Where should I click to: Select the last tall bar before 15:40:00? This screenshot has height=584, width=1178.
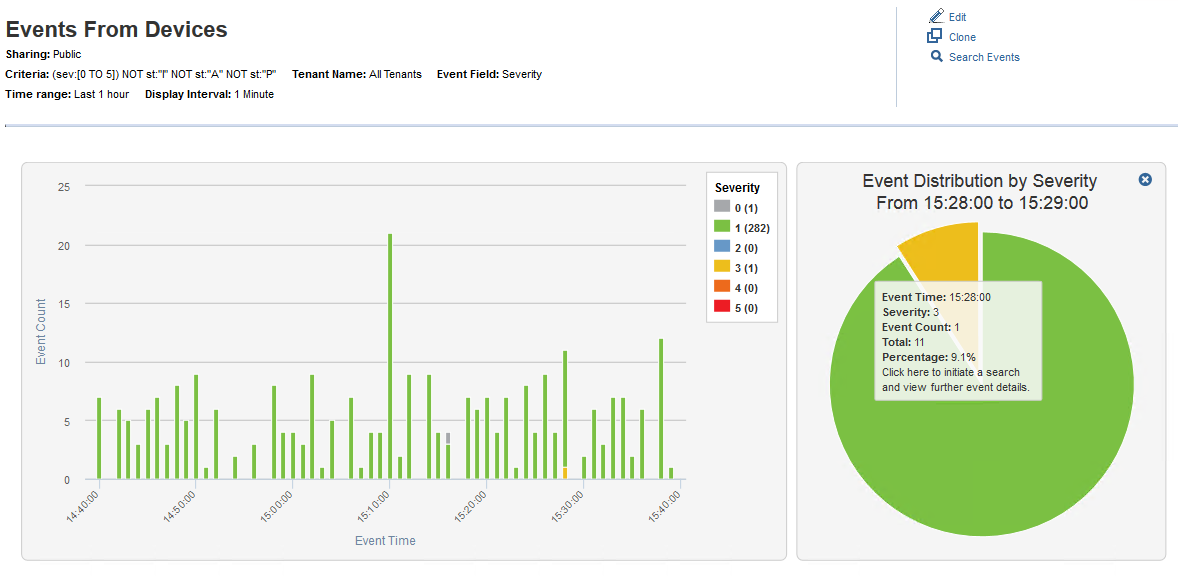click(x=661, y=410)
